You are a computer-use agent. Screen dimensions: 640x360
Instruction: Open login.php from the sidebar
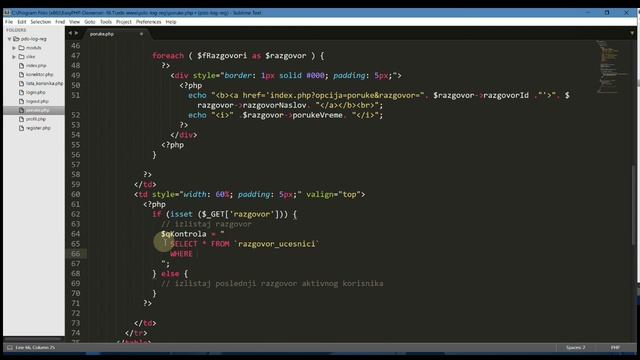pos(36,92)
